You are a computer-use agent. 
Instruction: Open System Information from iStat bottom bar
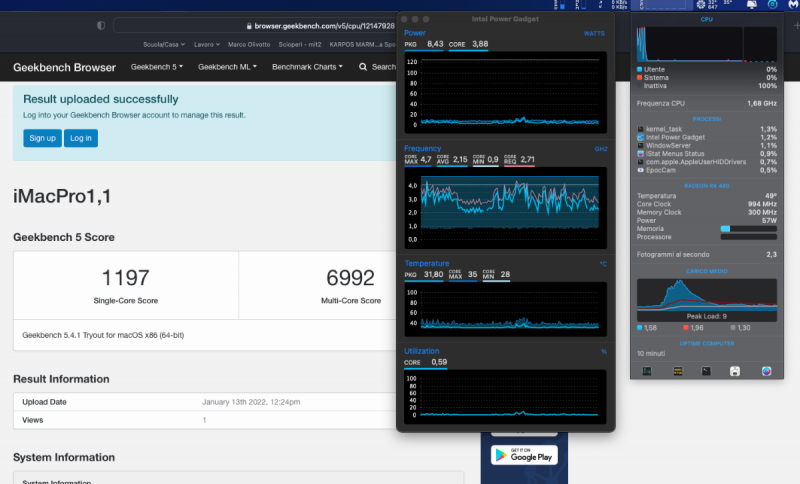[736, 371]
